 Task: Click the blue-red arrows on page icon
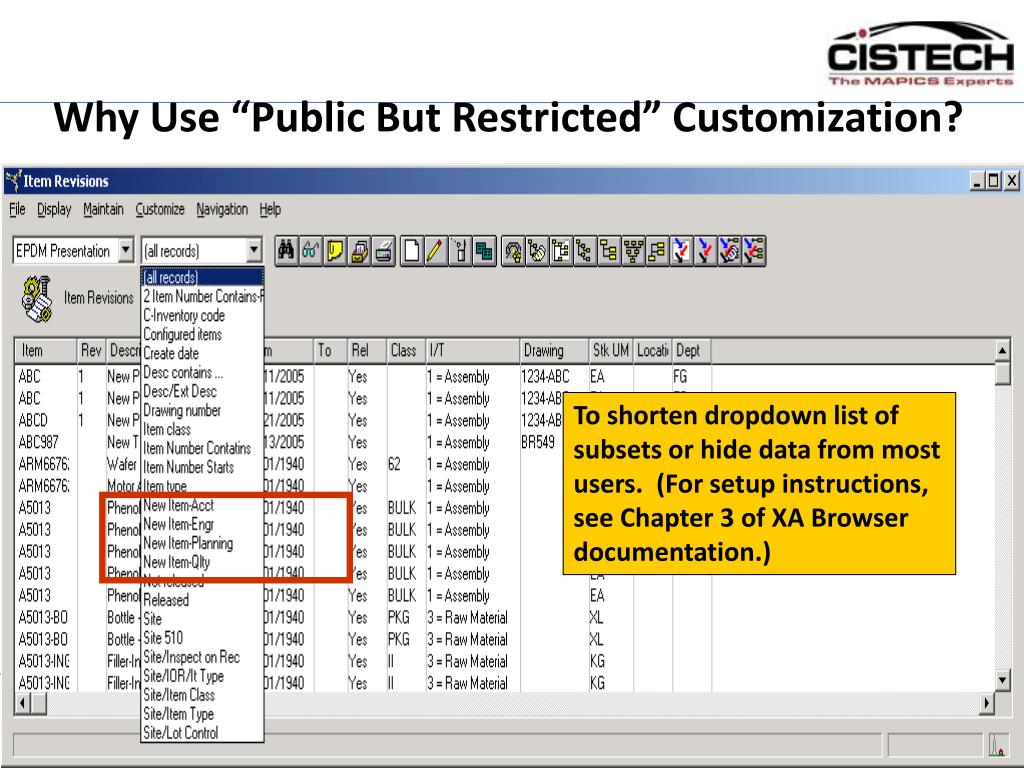[x=681, y=251]
